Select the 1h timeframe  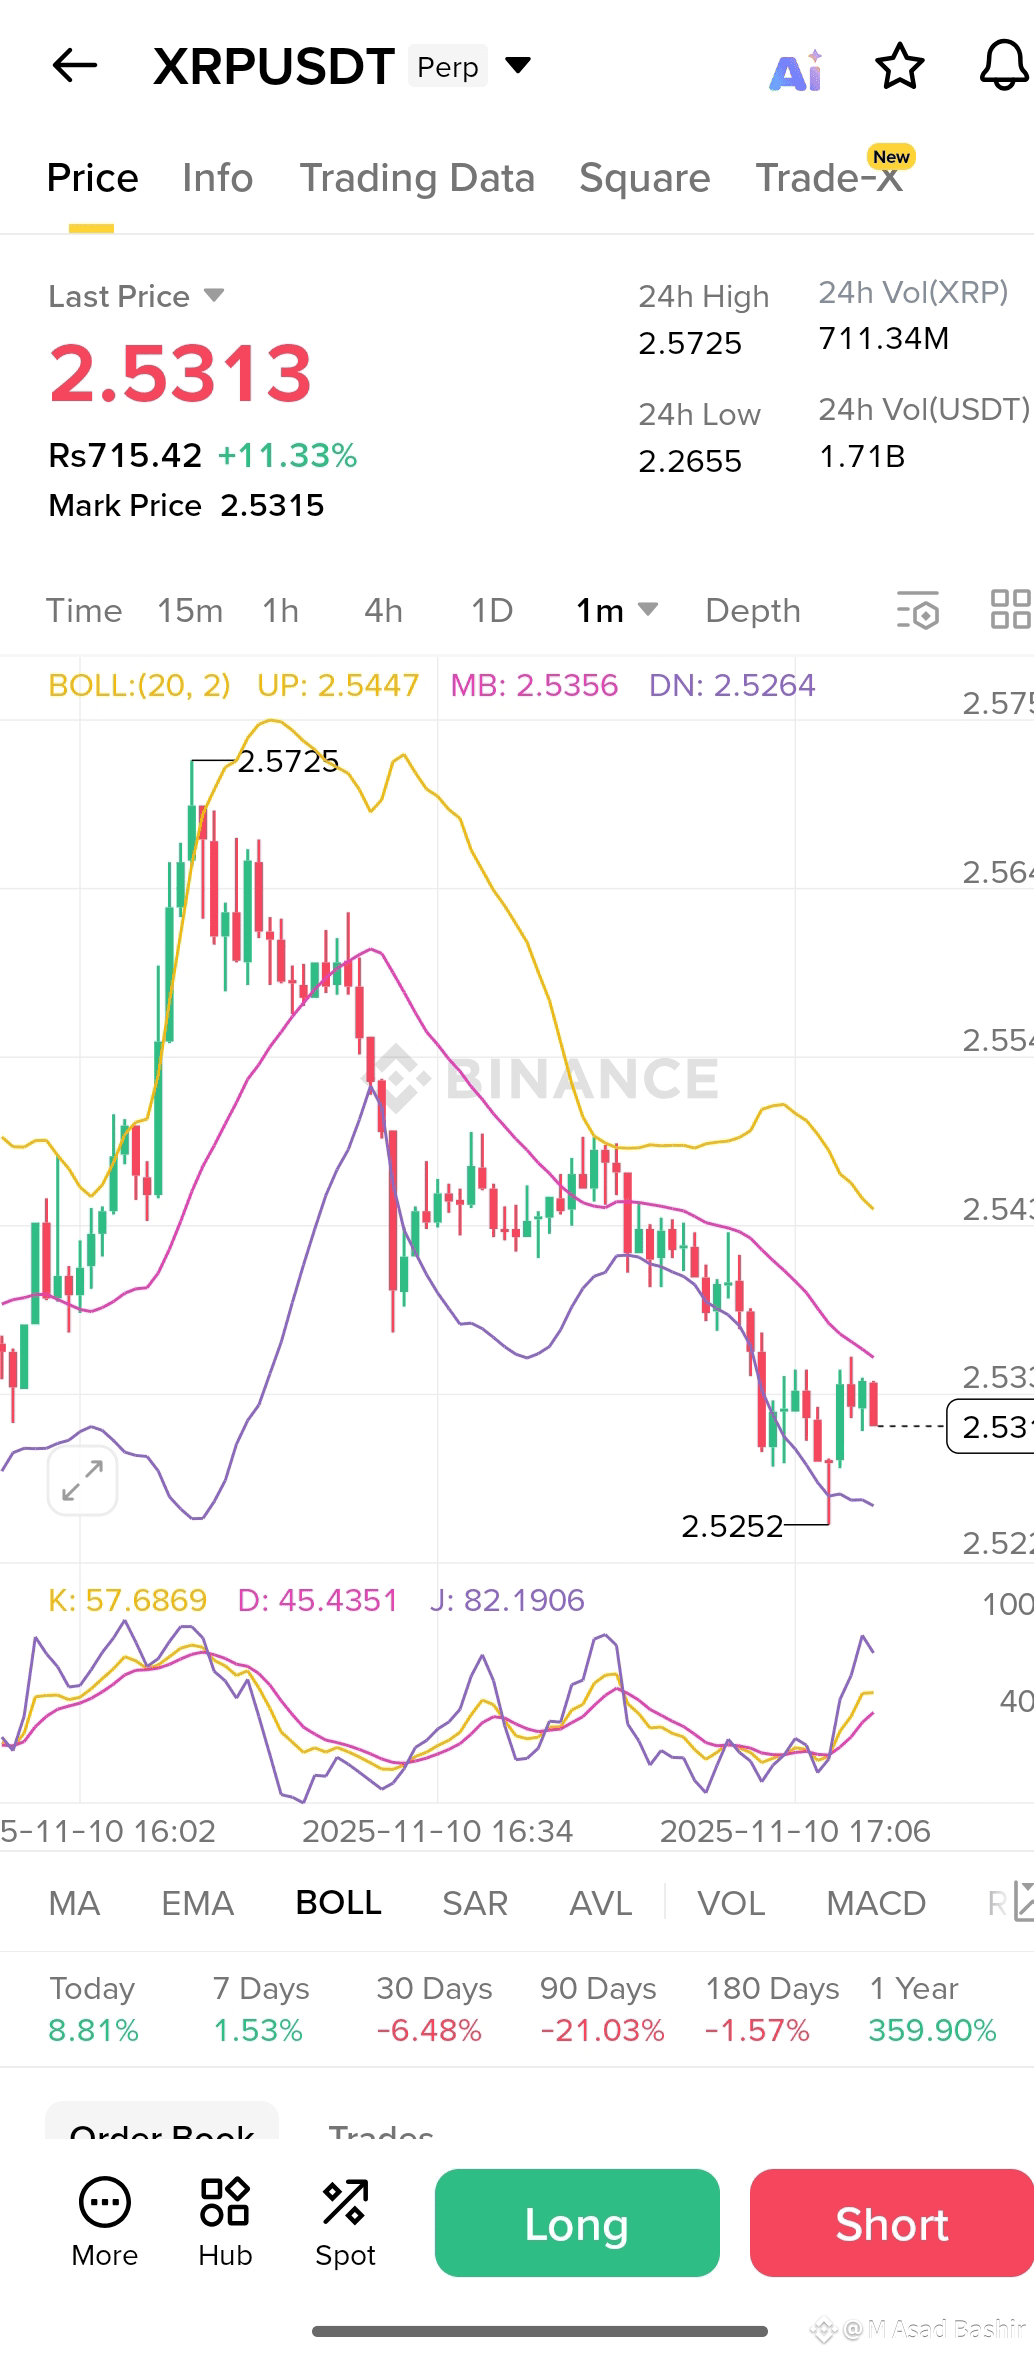coord(281,610)
